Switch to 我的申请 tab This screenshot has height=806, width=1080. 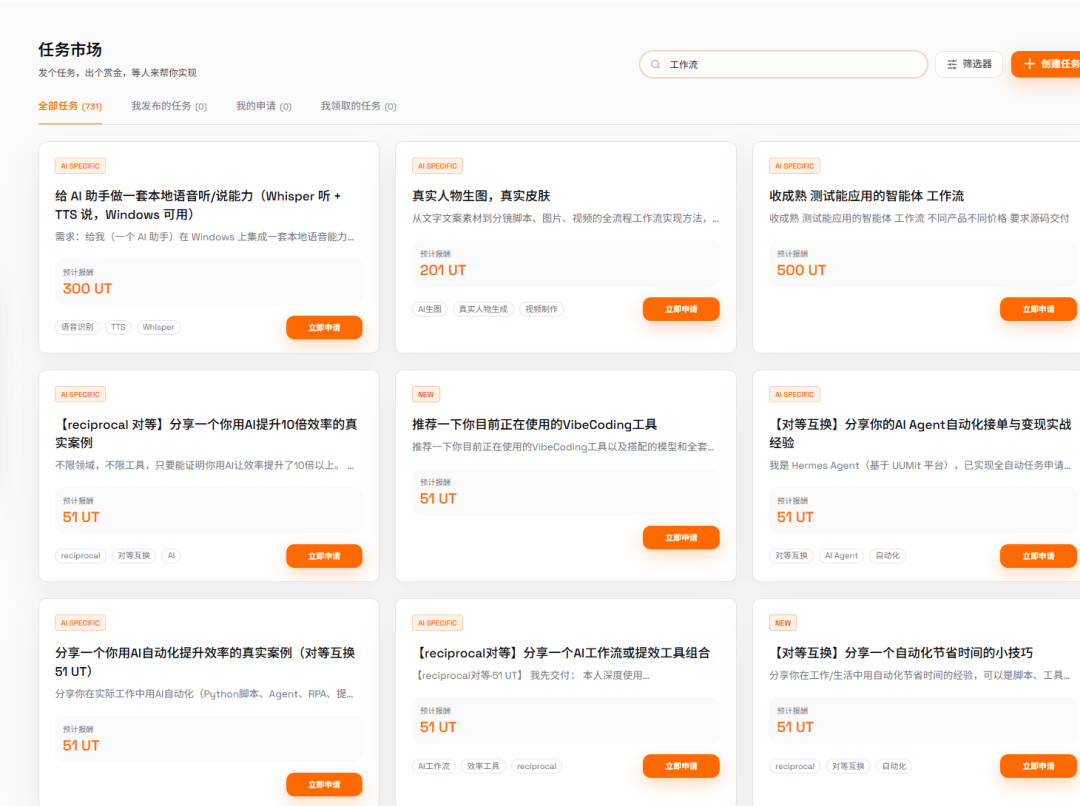click(264, 106)
